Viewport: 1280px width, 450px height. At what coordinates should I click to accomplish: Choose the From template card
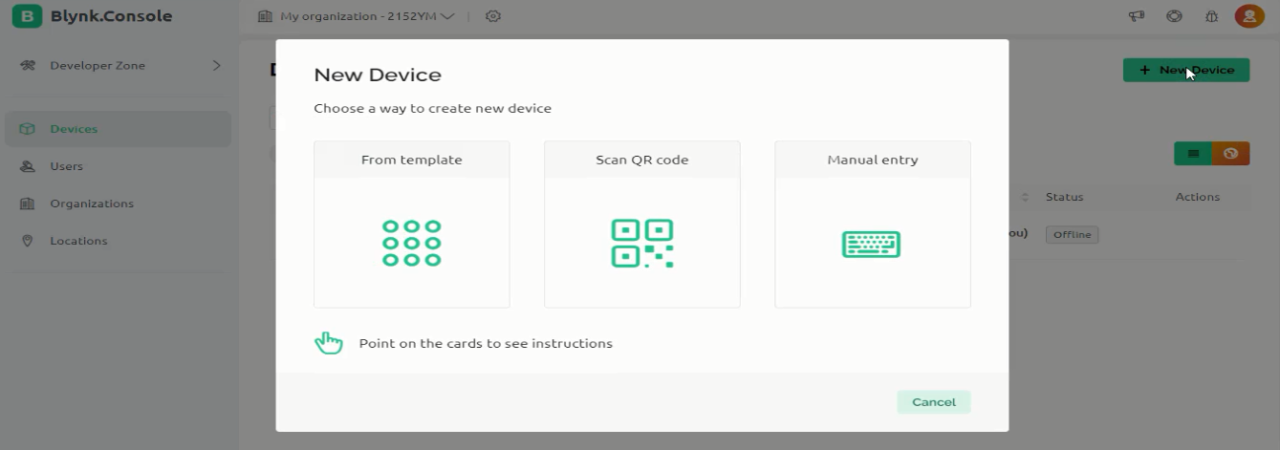(x=411, y=224)
